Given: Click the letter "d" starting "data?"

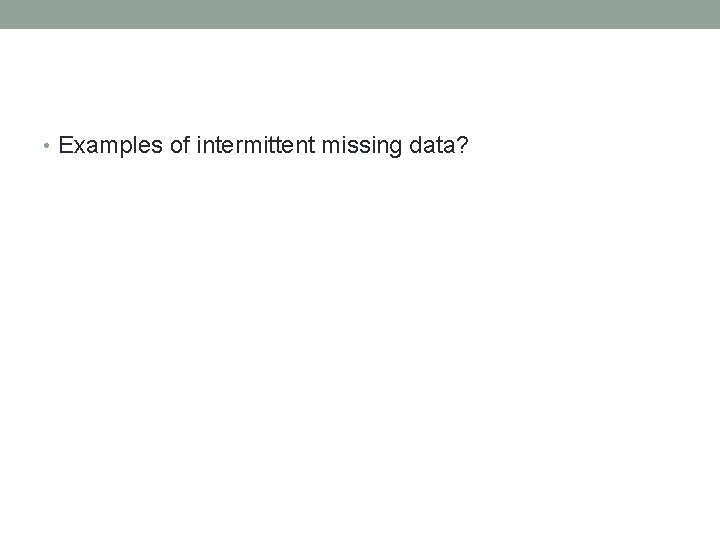Looking at the screenshot, I should click(x=416, y=148).
